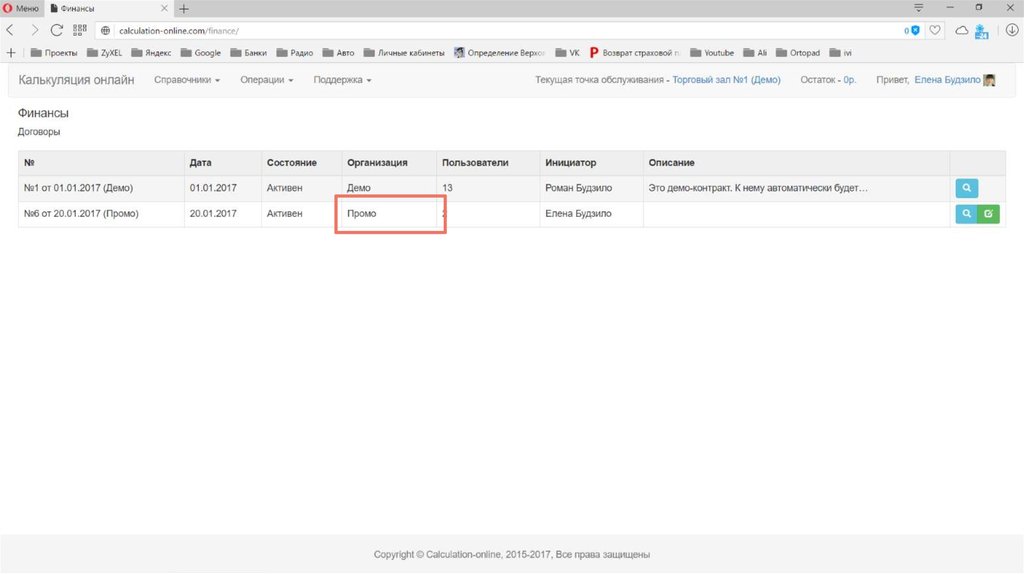The height and width of the screenshot is (574, 1024).
Task: Click the address bar URL field
Action: (500, 30)
